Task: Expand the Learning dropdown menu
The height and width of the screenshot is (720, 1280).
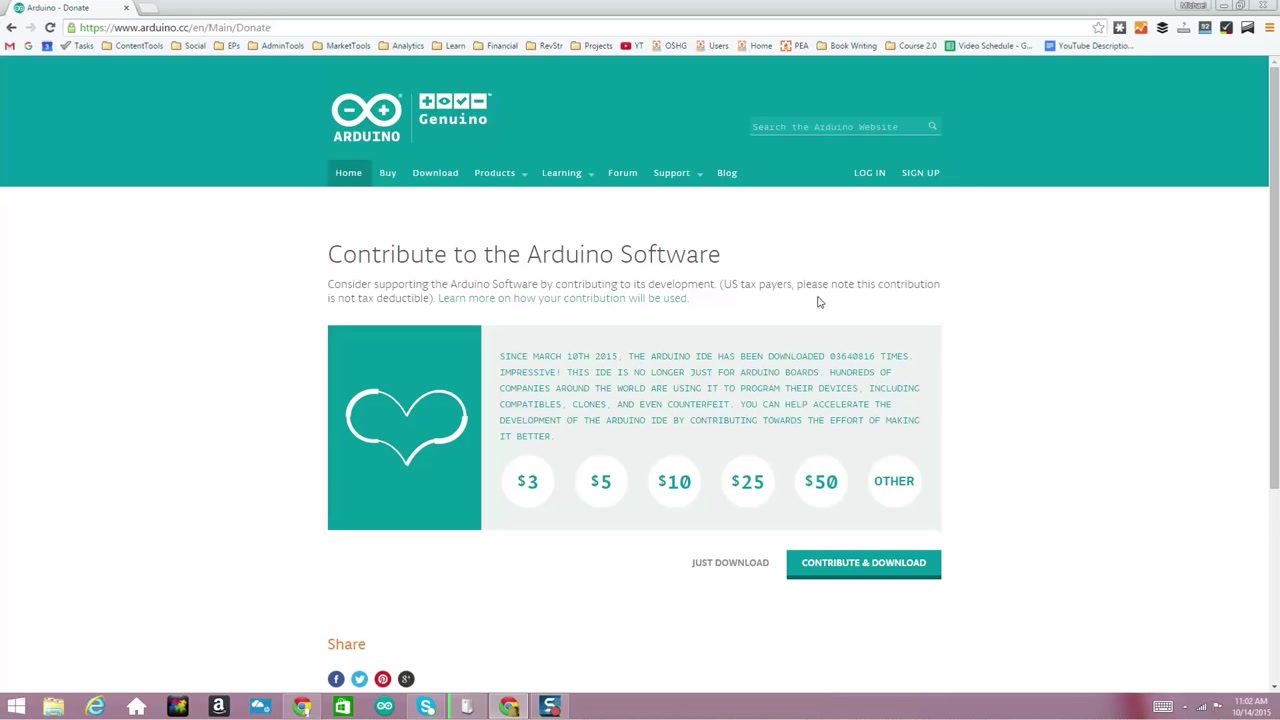Action: (x=568, y=173)
